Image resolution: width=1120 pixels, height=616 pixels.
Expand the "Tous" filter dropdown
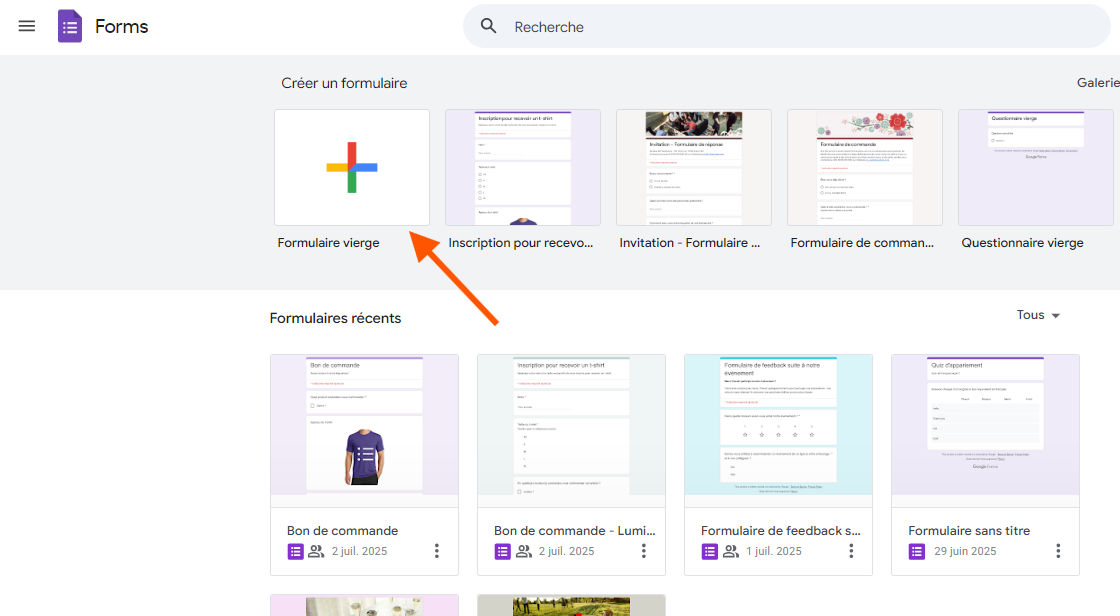[1037, 314]
